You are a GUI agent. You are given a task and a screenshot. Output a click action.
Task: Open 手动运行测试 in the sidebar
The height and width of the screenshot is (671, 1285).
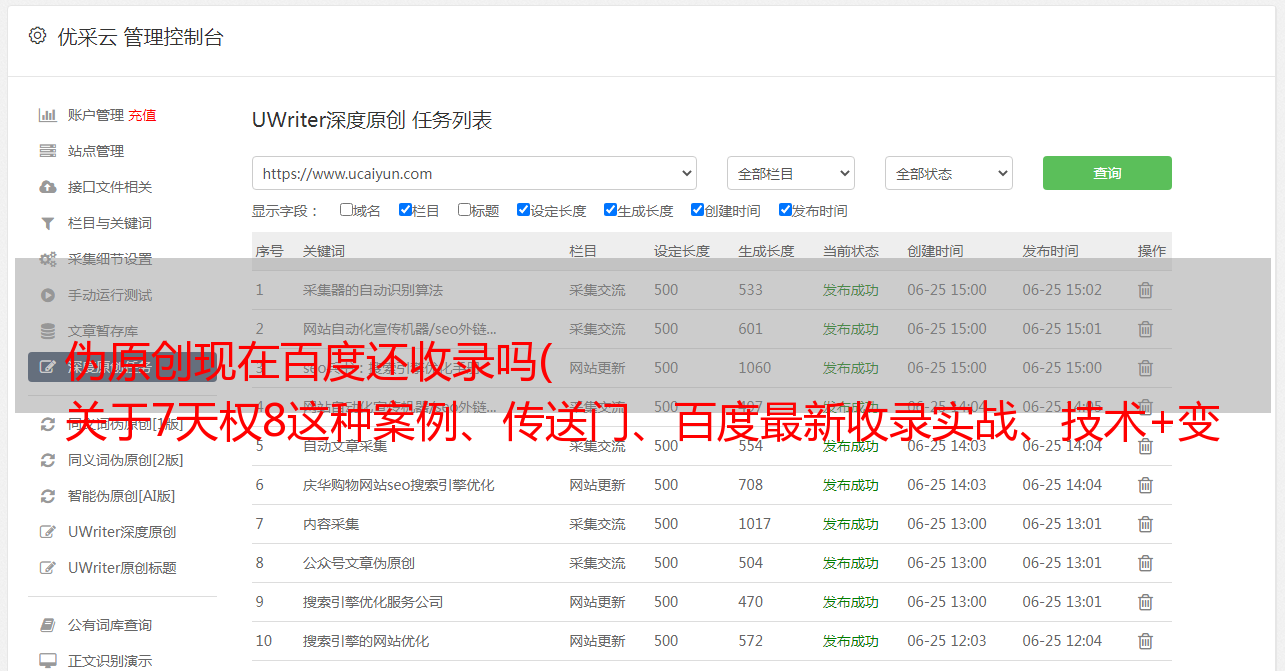pos(110,295)
